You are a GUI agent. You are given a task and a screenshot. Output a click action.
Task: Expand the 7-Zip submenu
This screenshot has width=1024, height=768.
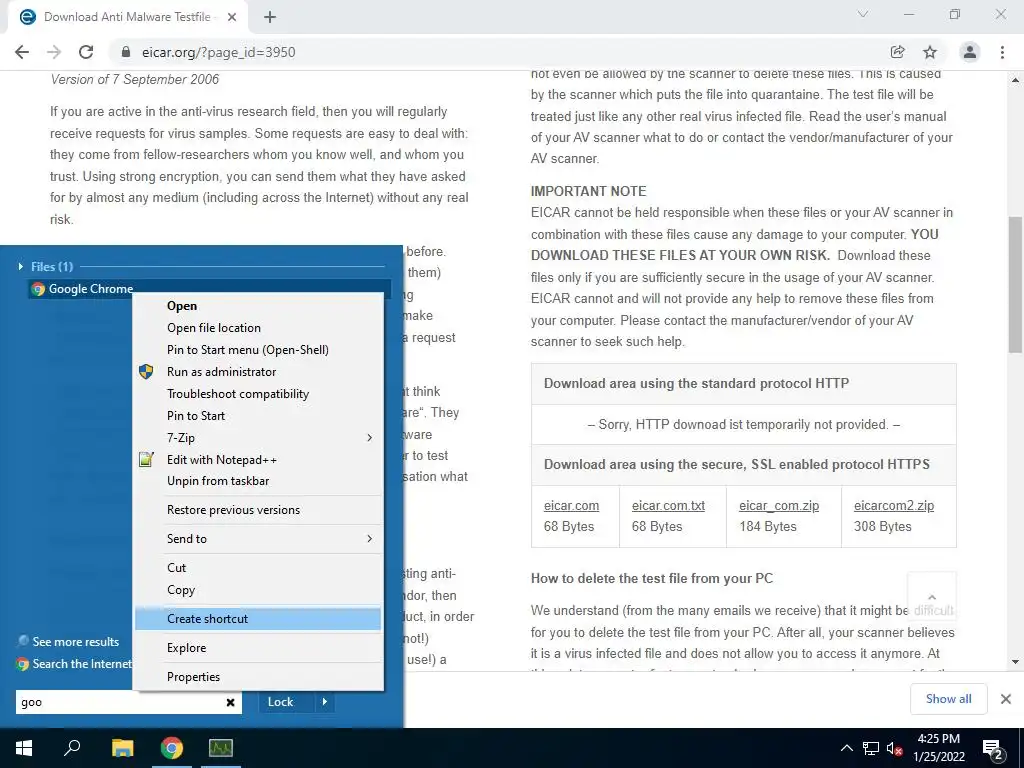(258, 438)
